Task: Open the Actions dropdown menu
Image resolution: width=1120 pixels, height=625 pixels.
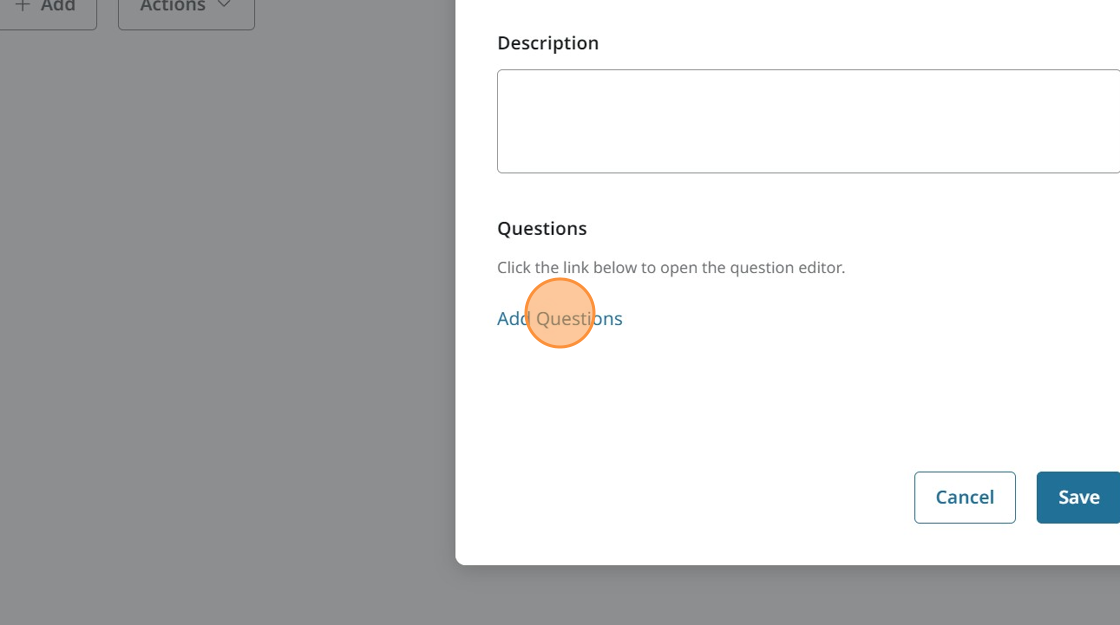Action: (x=186, y=10)
